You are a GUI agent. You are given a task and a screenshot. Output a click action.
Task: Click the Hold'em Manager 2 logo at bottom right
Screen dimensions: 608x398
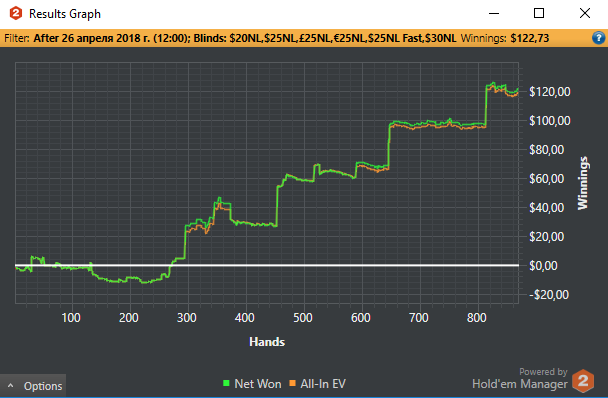(583, 381)
